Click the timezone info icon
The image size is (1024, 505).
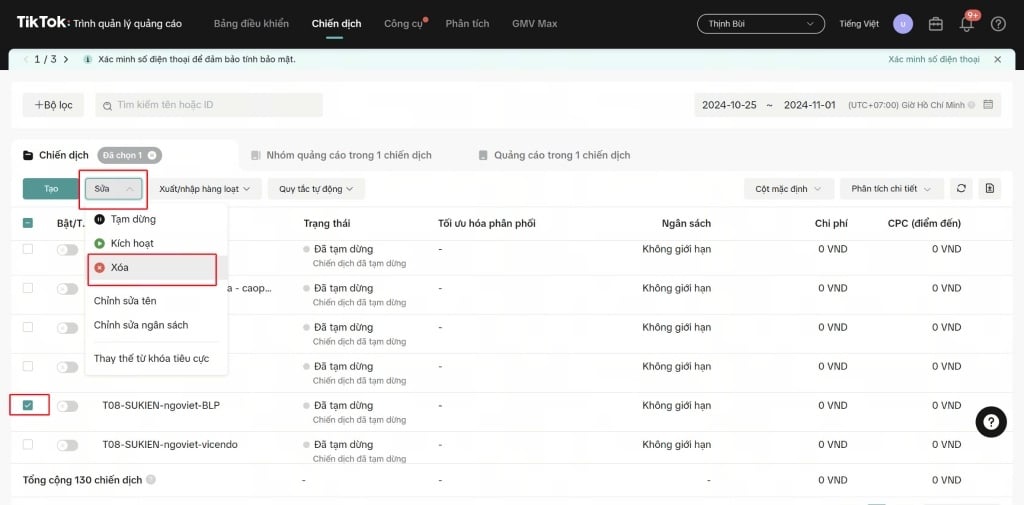[x=971, y=105]
